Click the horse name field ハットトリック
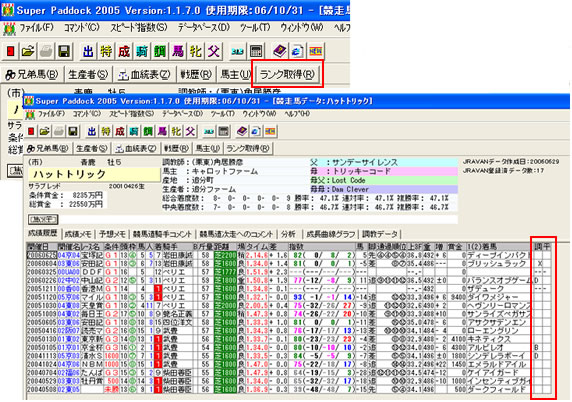Image resolution: width=572 pixels, height=402 pixels. 94,174
